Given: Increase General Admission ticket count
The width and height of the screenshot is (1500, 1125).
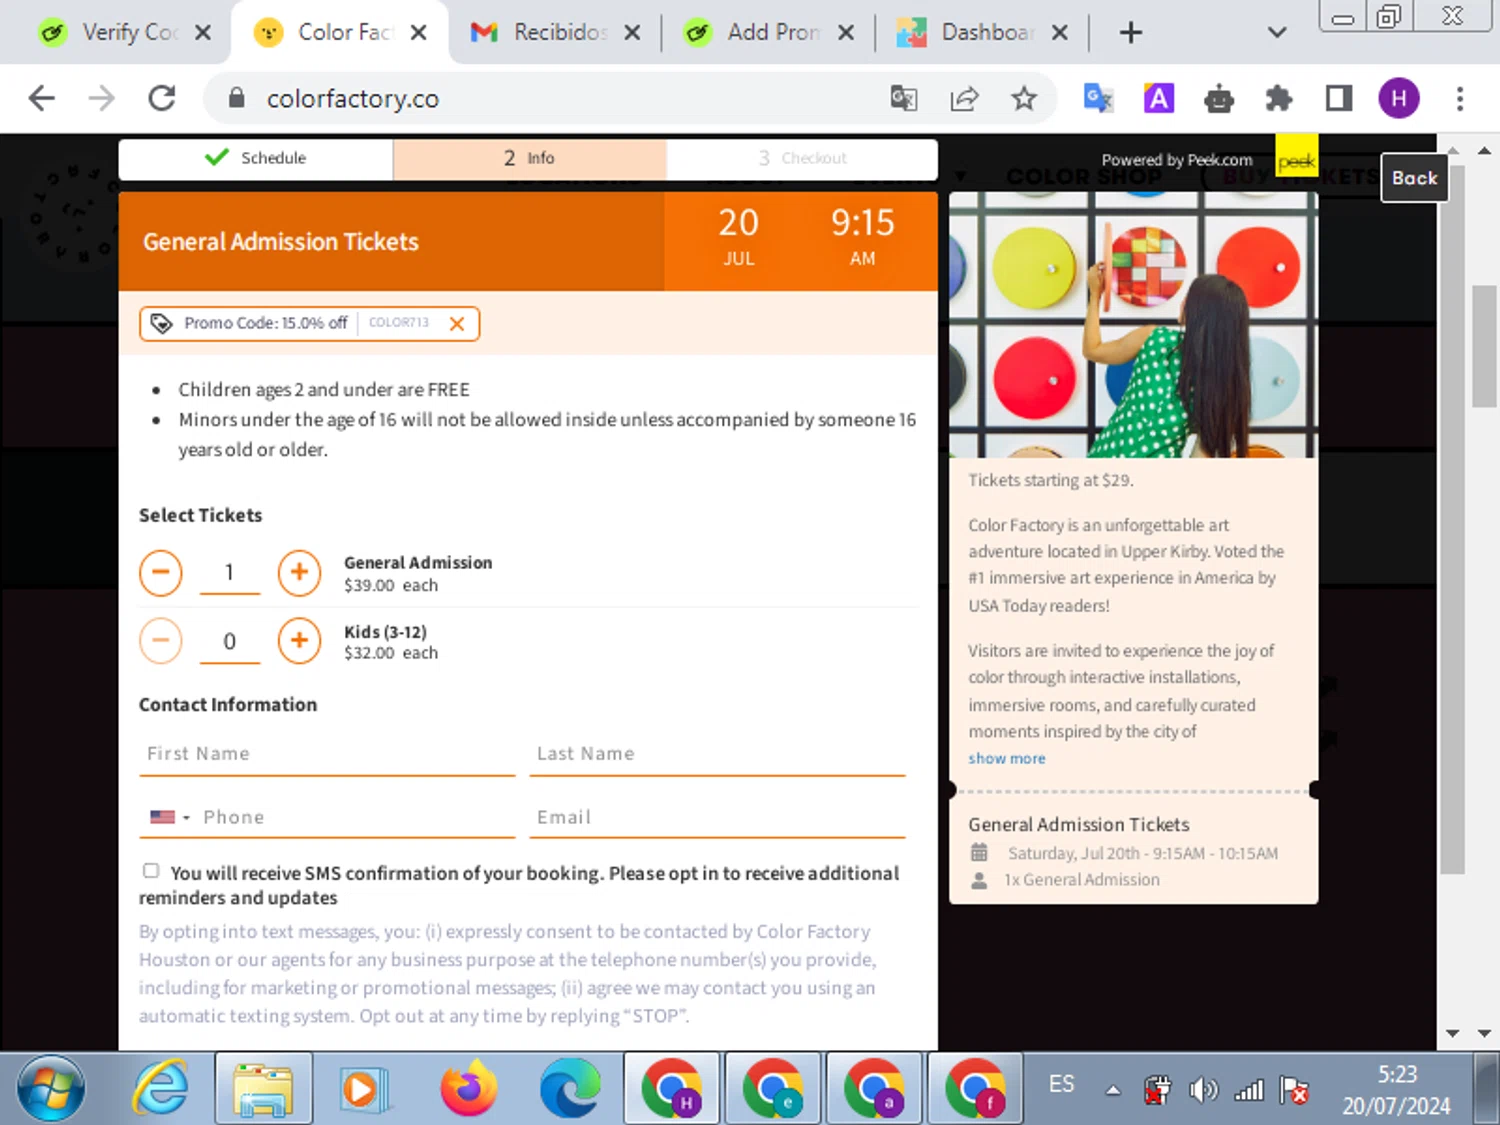Looking at the screenshot, I should click(299, 573).
